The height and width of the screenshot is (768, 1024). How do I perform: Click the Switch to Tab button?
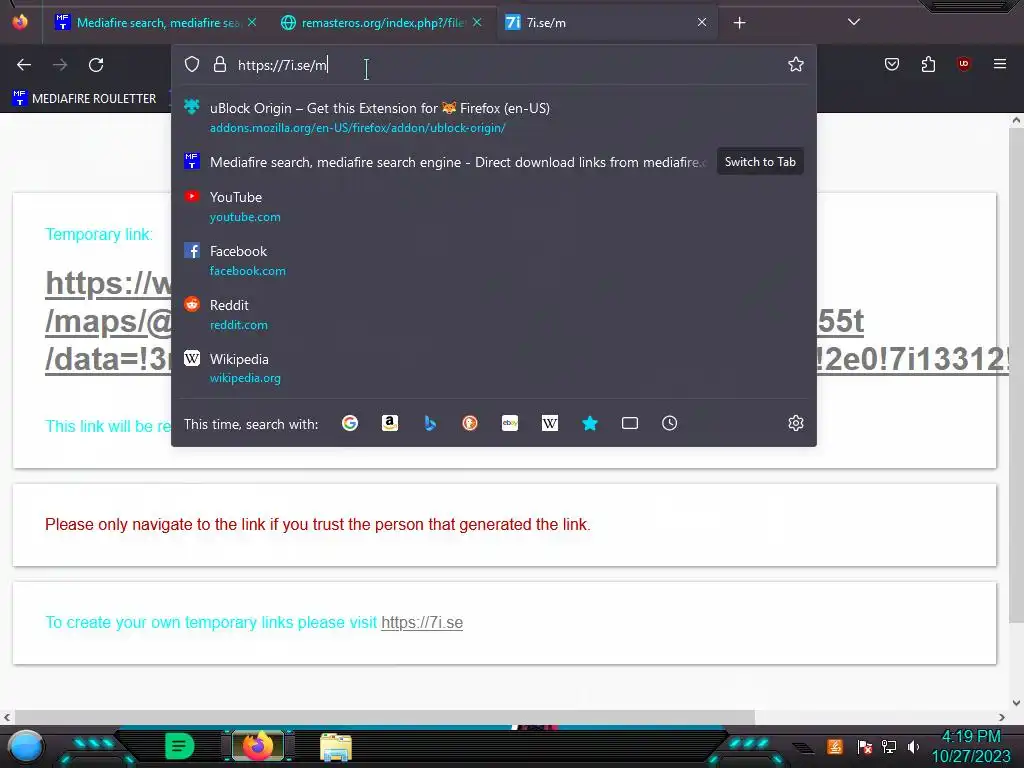(x=760, y=161)
